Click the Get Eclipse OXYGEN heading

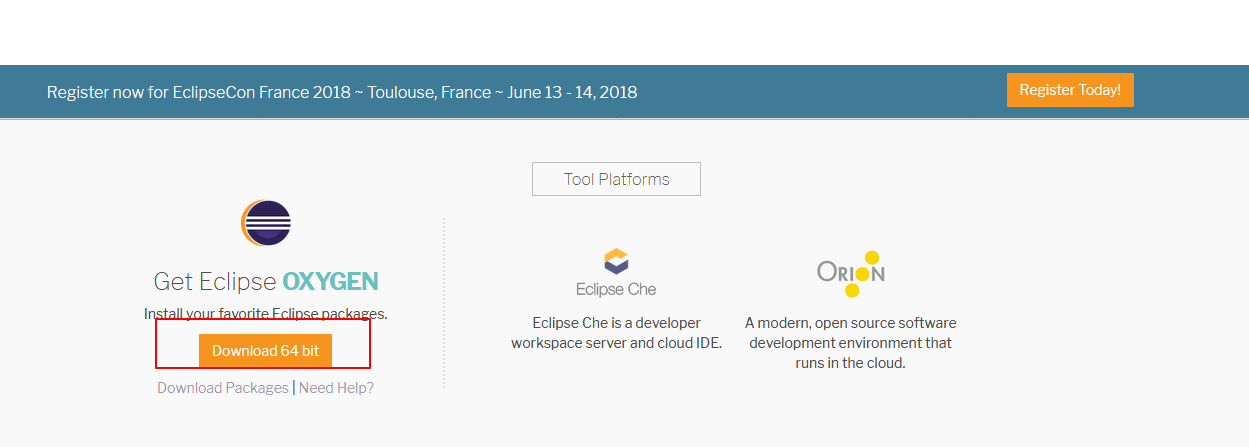(x=266, y=281)
